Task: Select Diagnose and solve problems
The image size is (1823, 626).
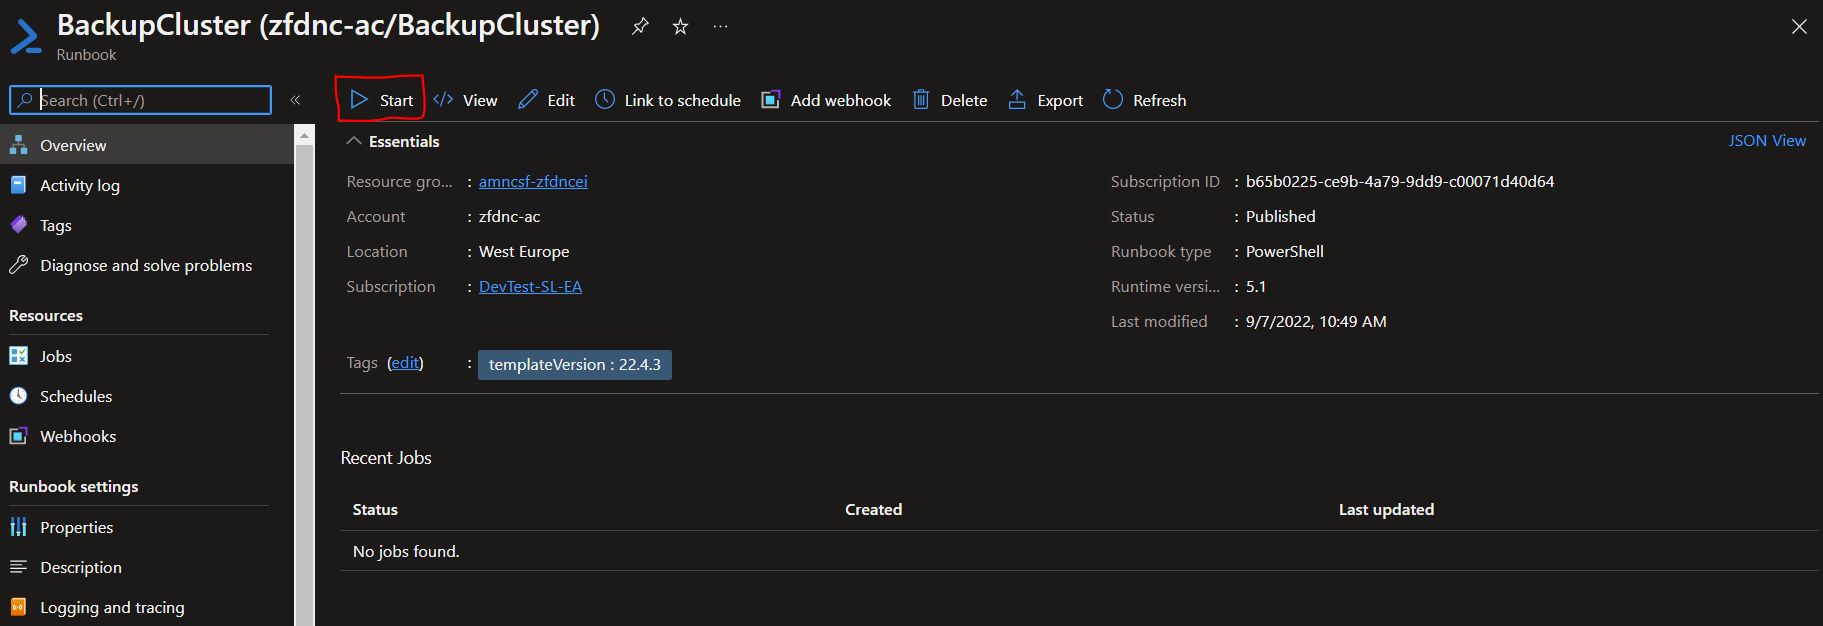Action: tap(147, 265)
